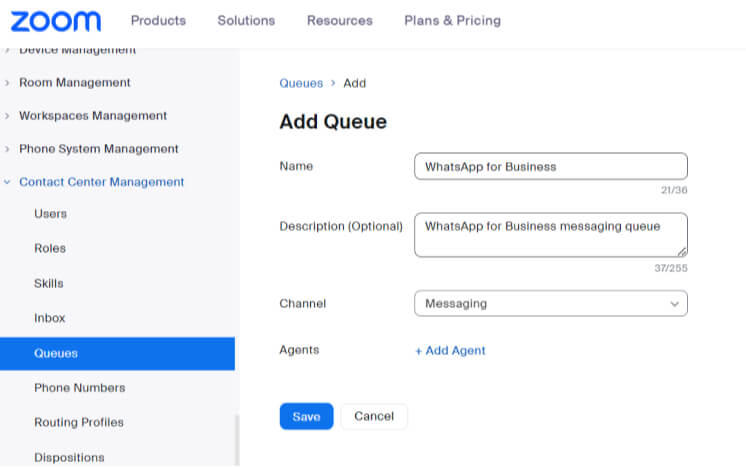The height and width of the screenshot is (467, 746).
Task: Expand Workspaces Management section
Action: 92,116
